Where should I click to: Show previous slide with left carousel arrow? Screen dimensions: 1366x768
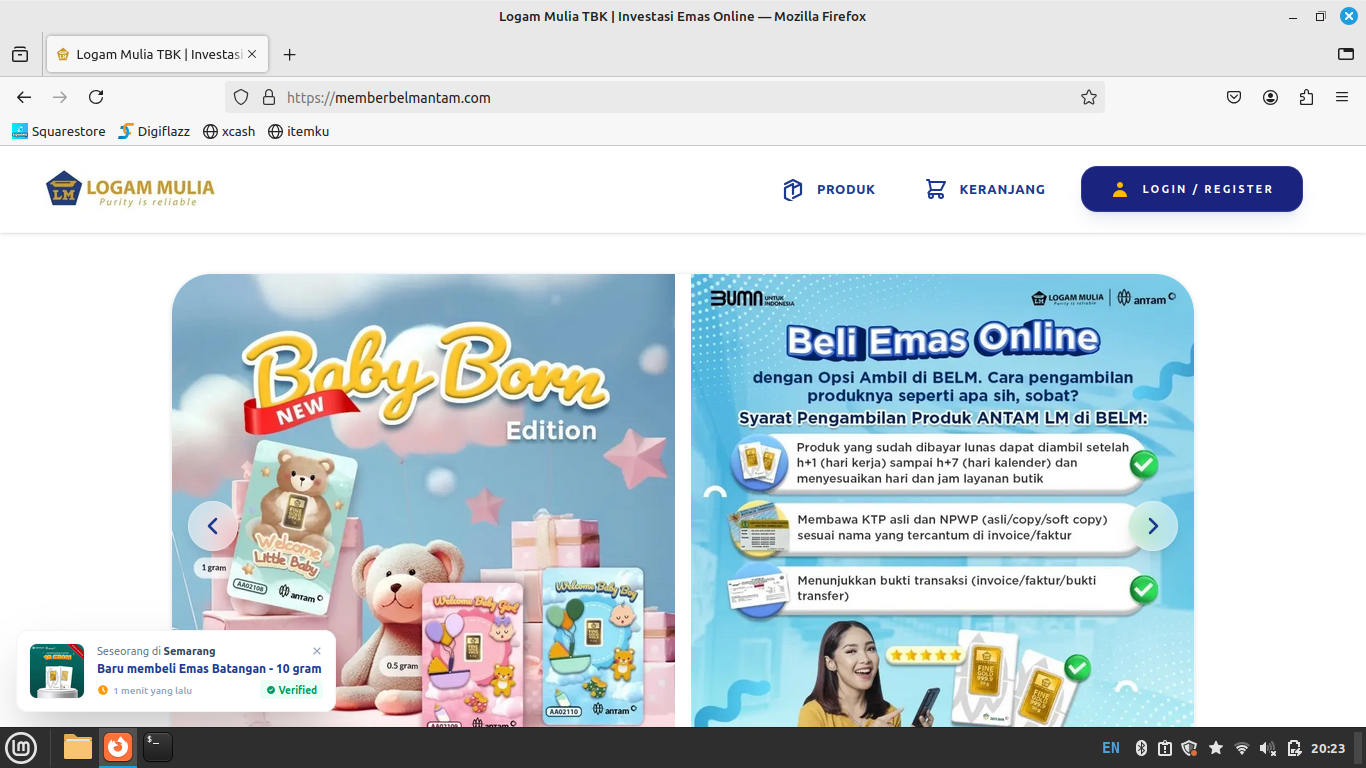click(x=213, y=526)
